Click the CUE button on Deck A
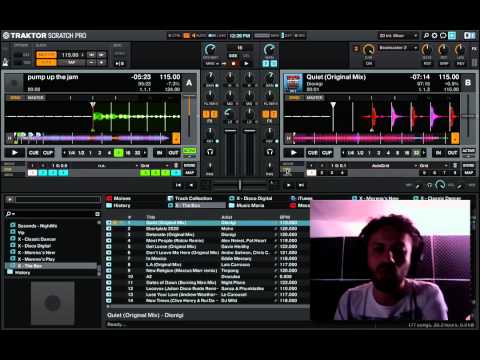This screenshot has height=360, width=480. pyautogui.click(x=34, y=153)
